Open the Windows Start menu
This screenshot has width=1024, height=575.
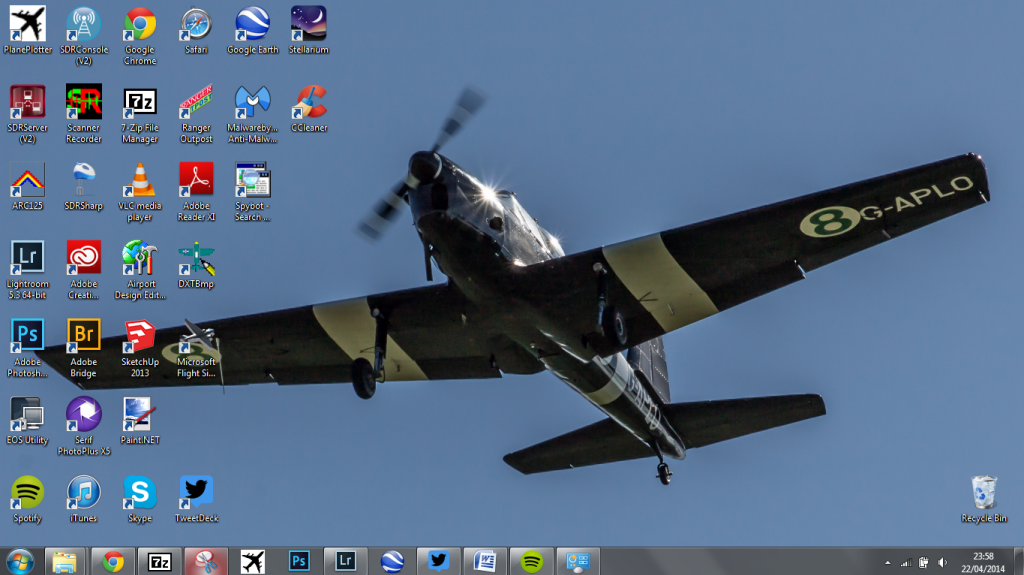coord(20,561)
